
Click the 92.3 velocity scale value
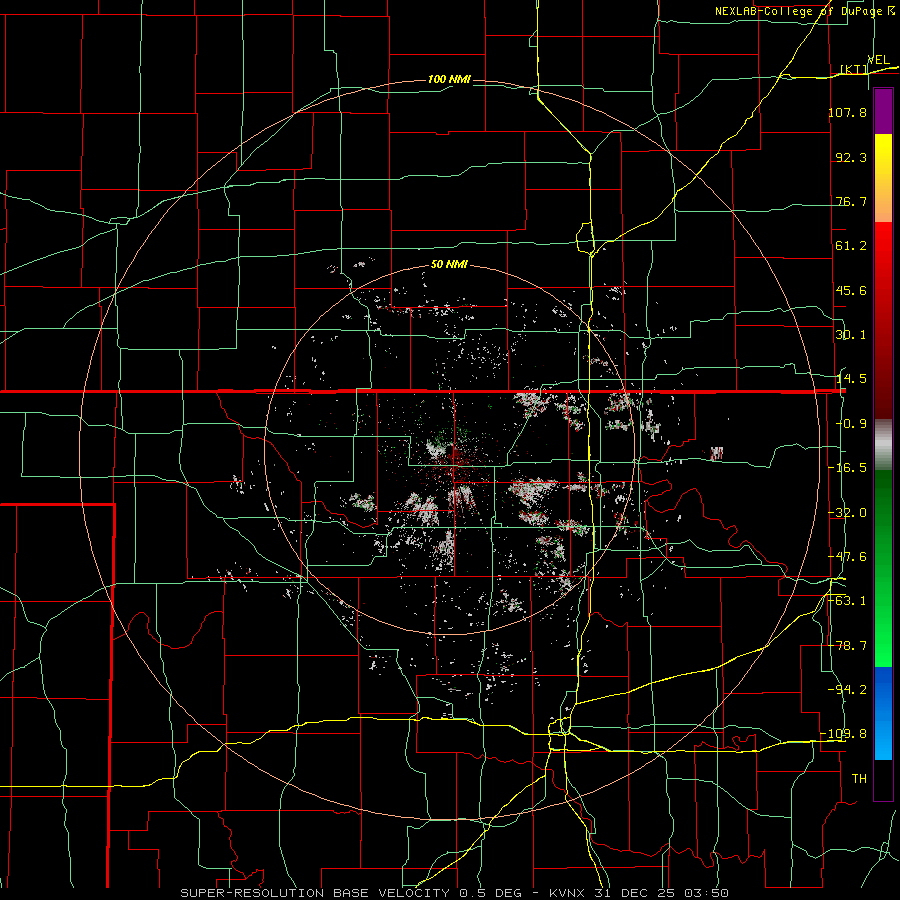[851, 157]
